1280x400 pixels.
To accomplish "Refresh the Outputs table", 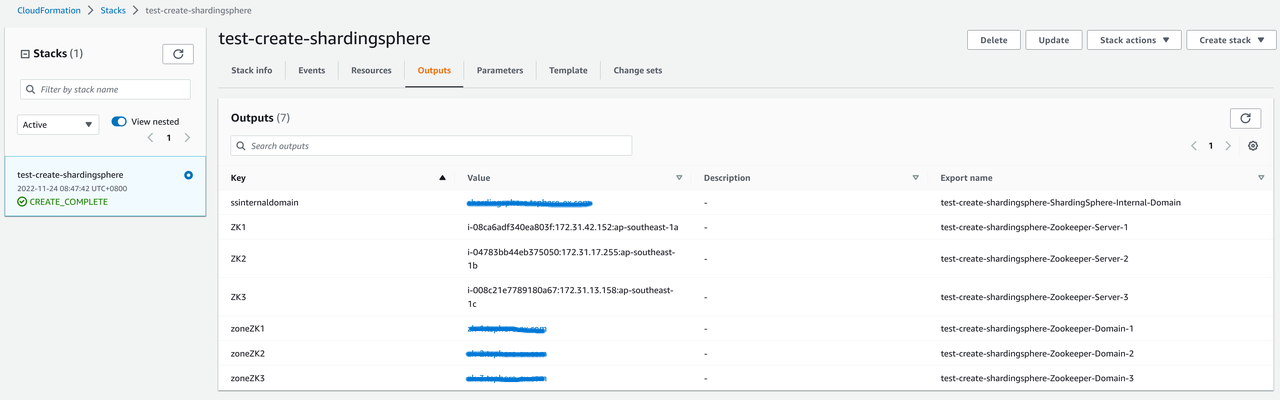I will click(x=1245, y=118).
